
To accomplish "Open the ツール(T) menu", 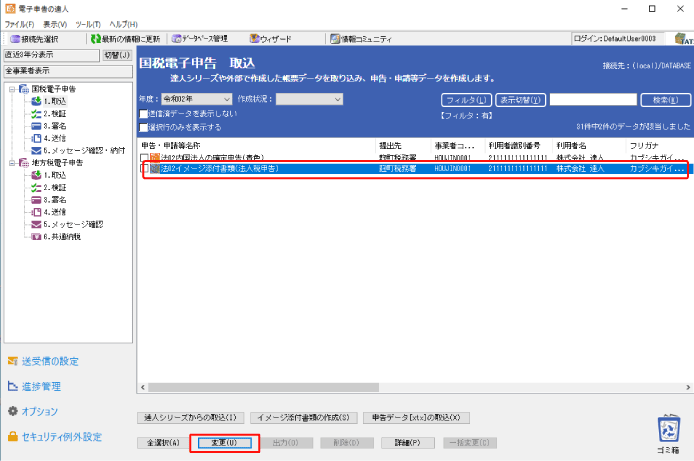I will tap(88, 24).
